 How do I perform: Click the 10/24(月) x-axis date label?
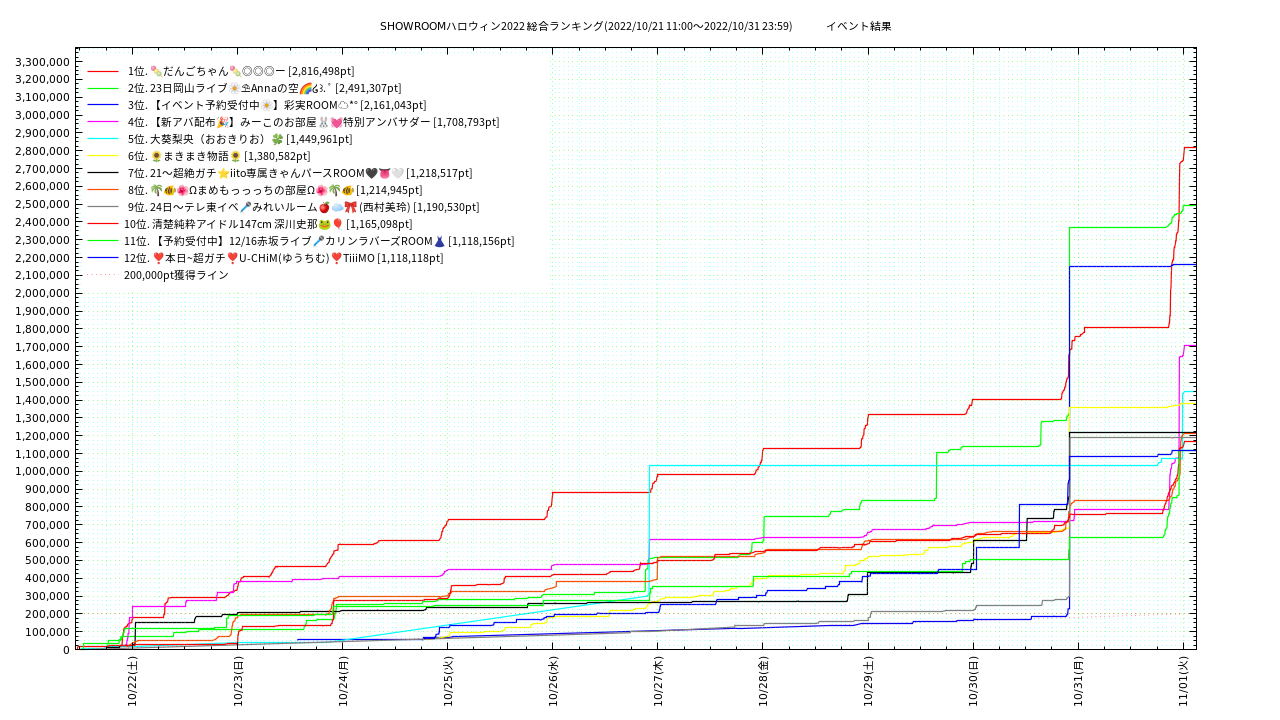pyautogui.click(x=343, y=681)
